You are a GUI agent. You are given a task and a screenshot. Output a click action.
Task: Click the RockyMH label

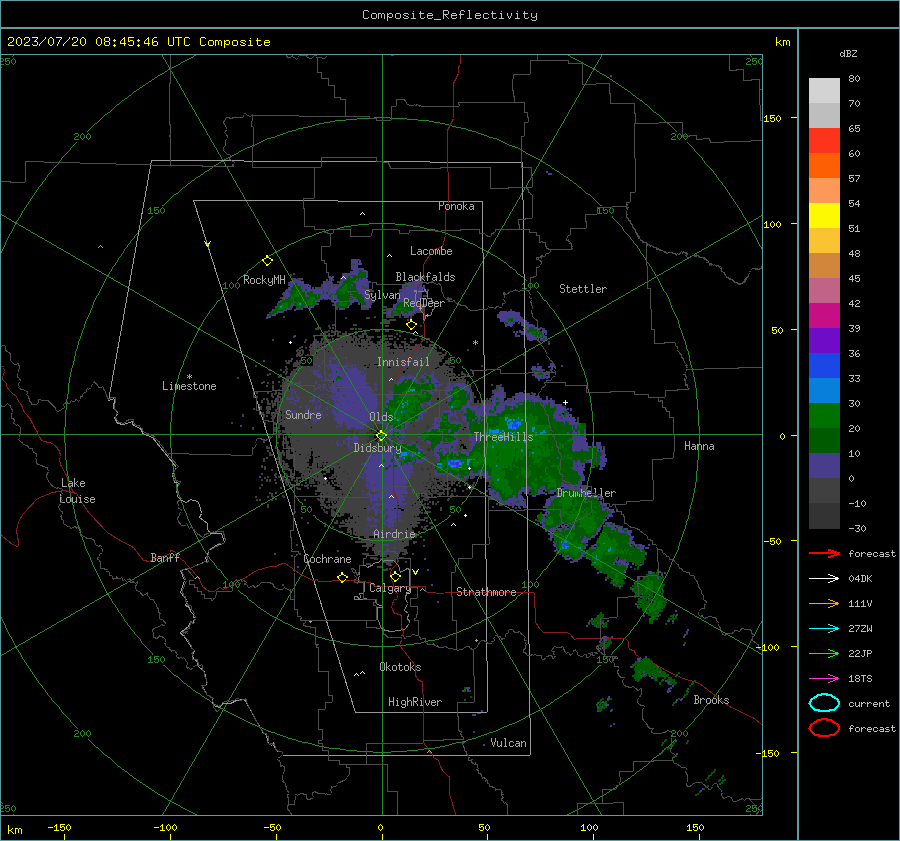coord(264,280)
